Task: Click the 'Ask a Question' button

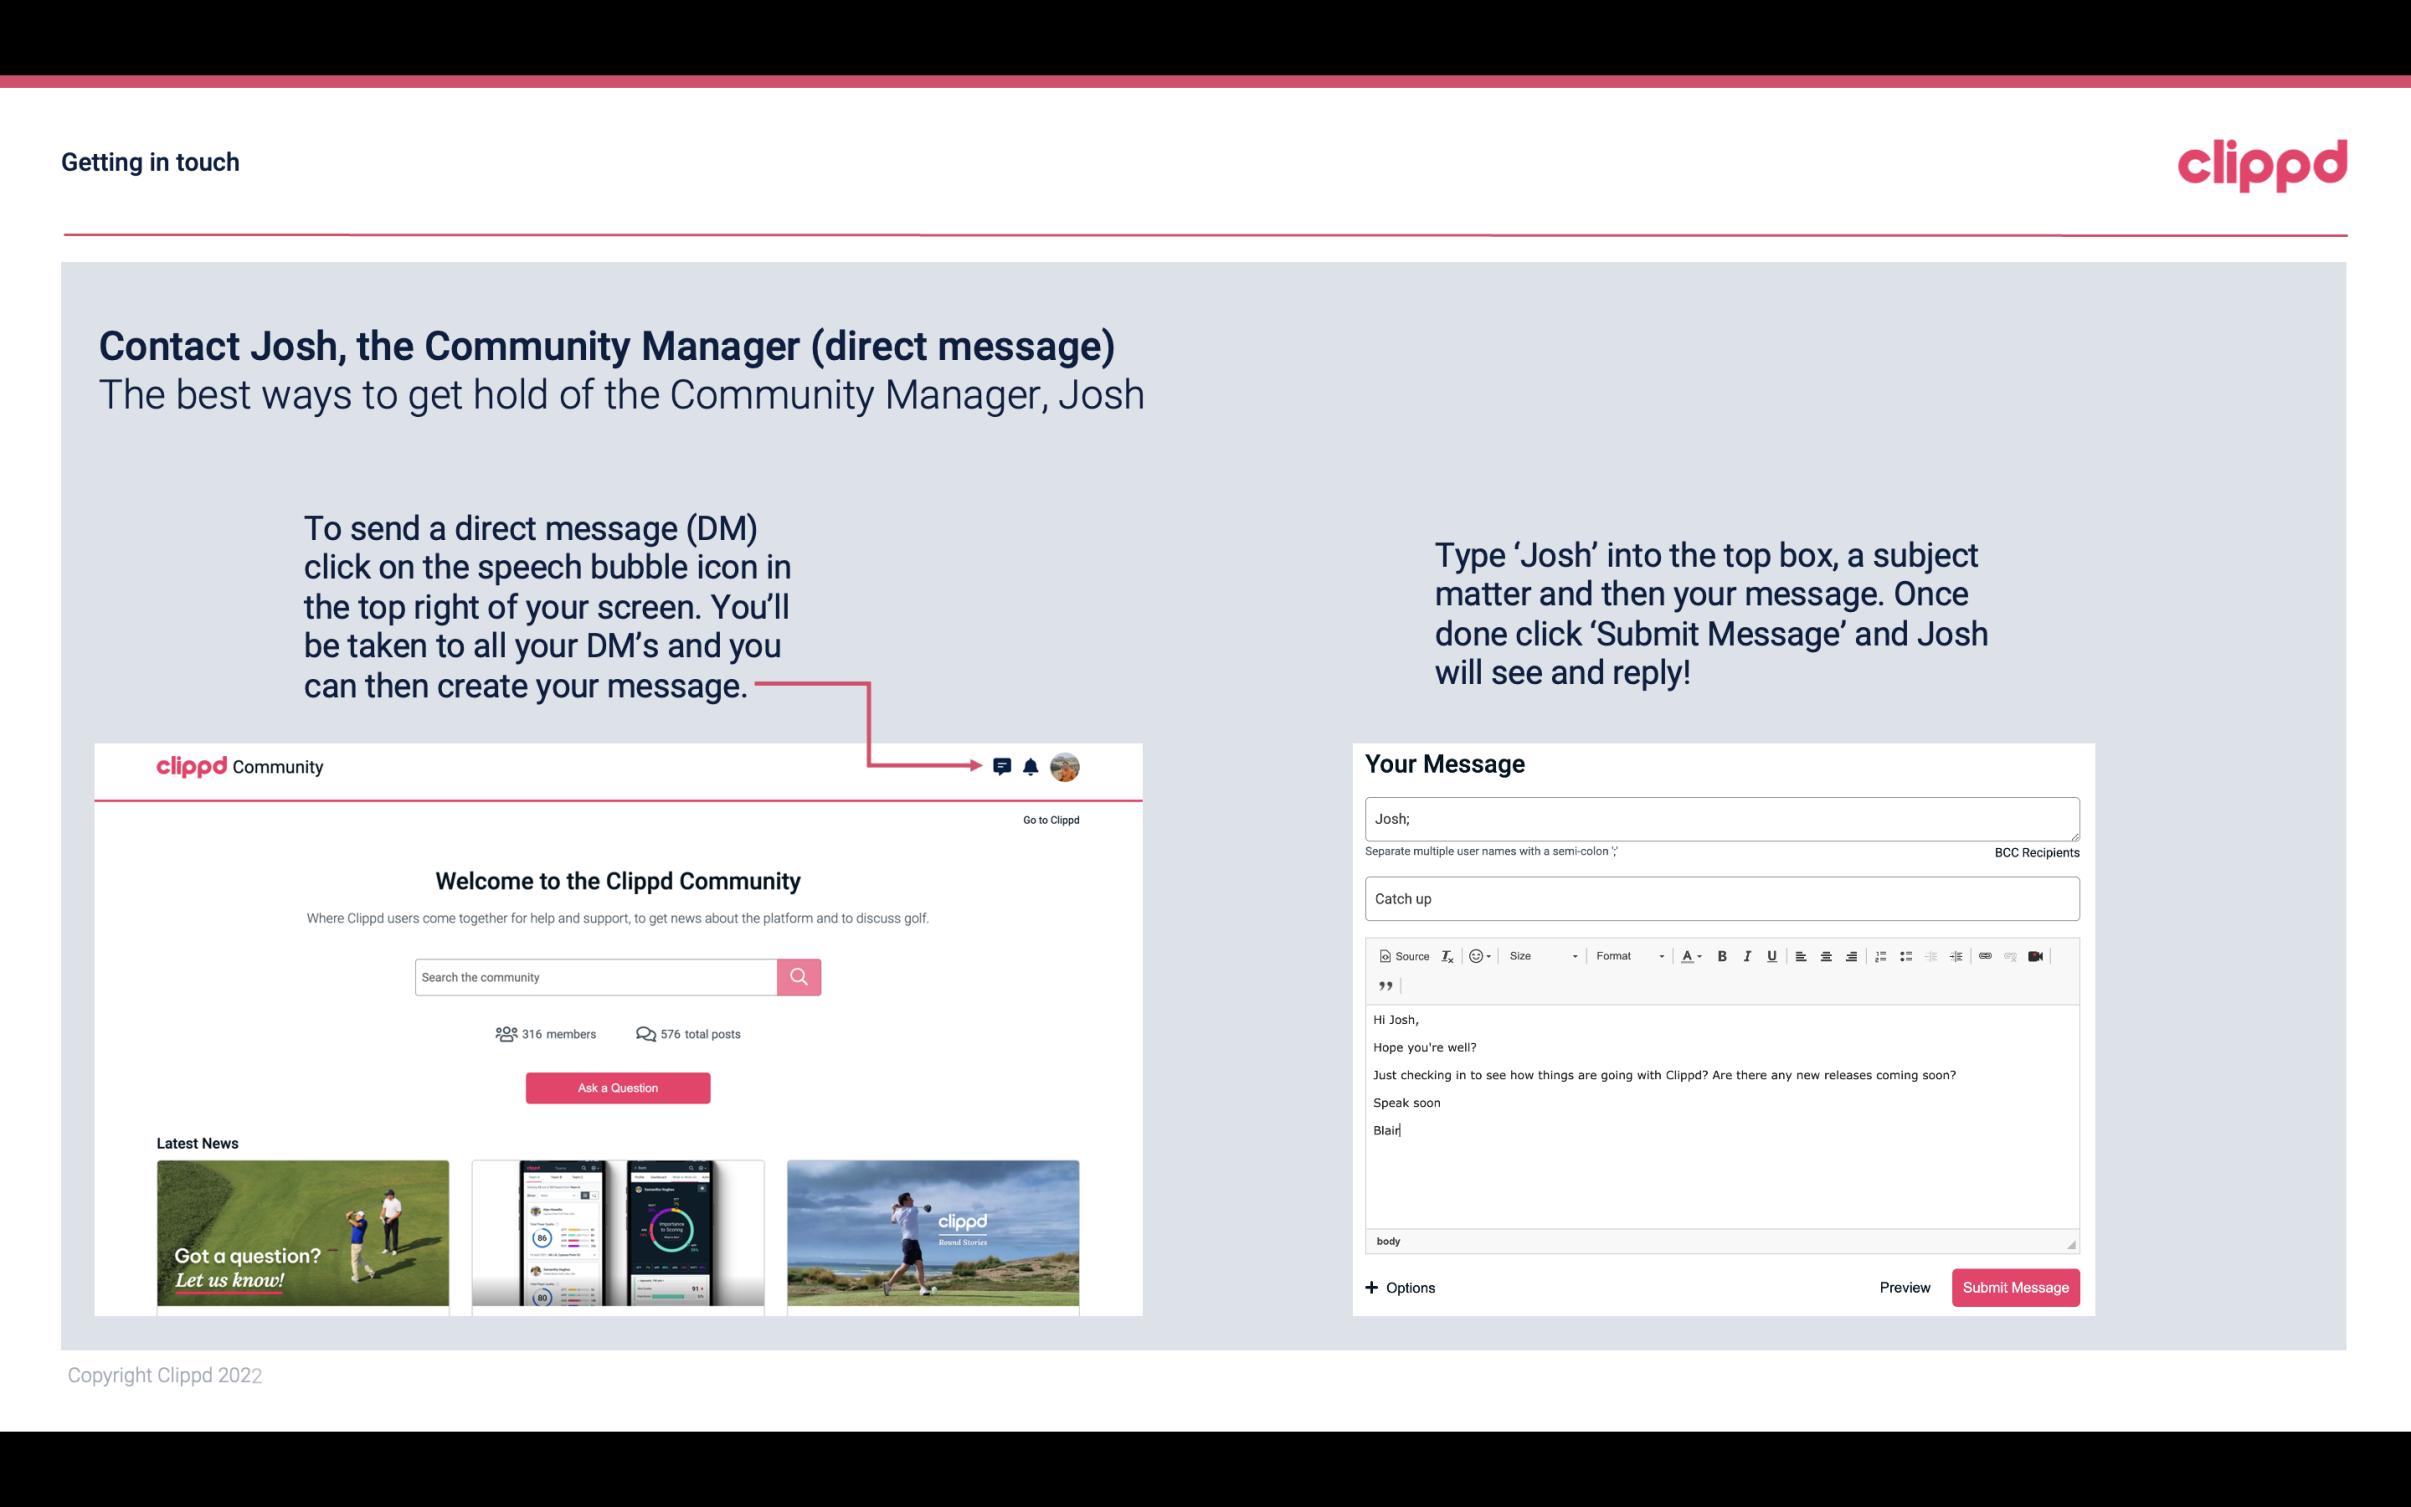Action: pos(618,1087)
